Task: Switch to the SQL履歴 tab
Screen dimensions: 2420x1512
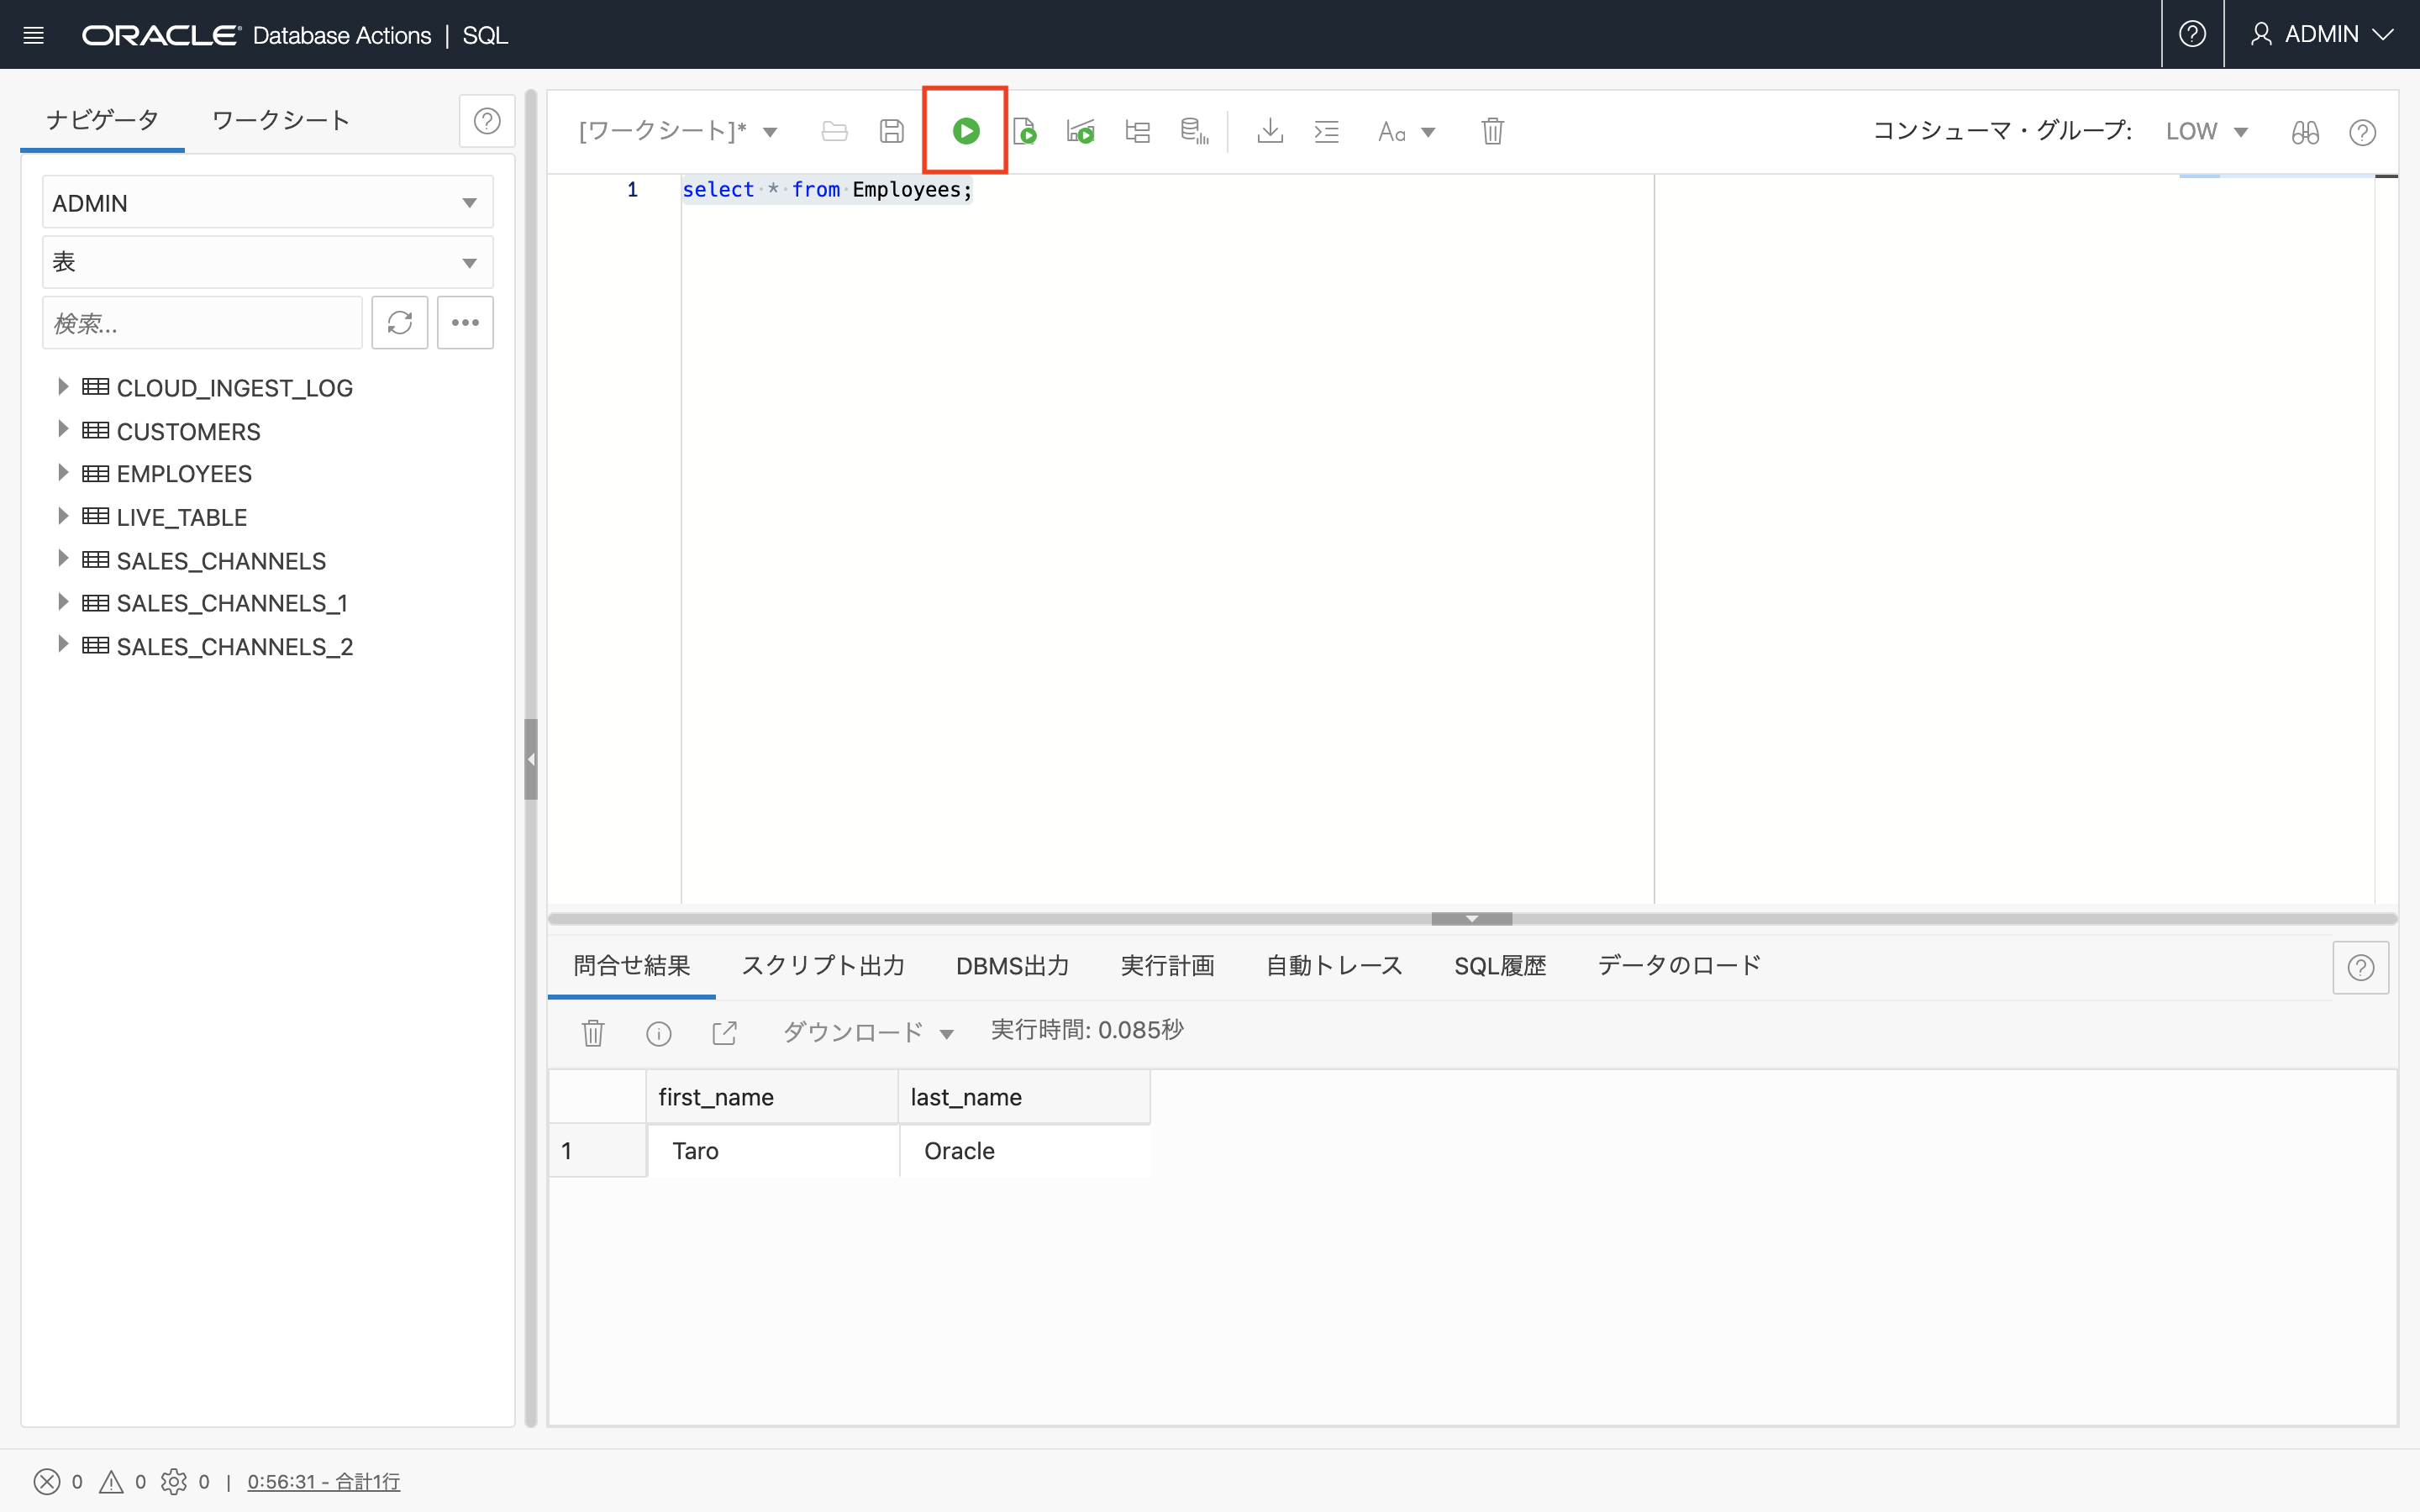Action: coord(1499,965)
